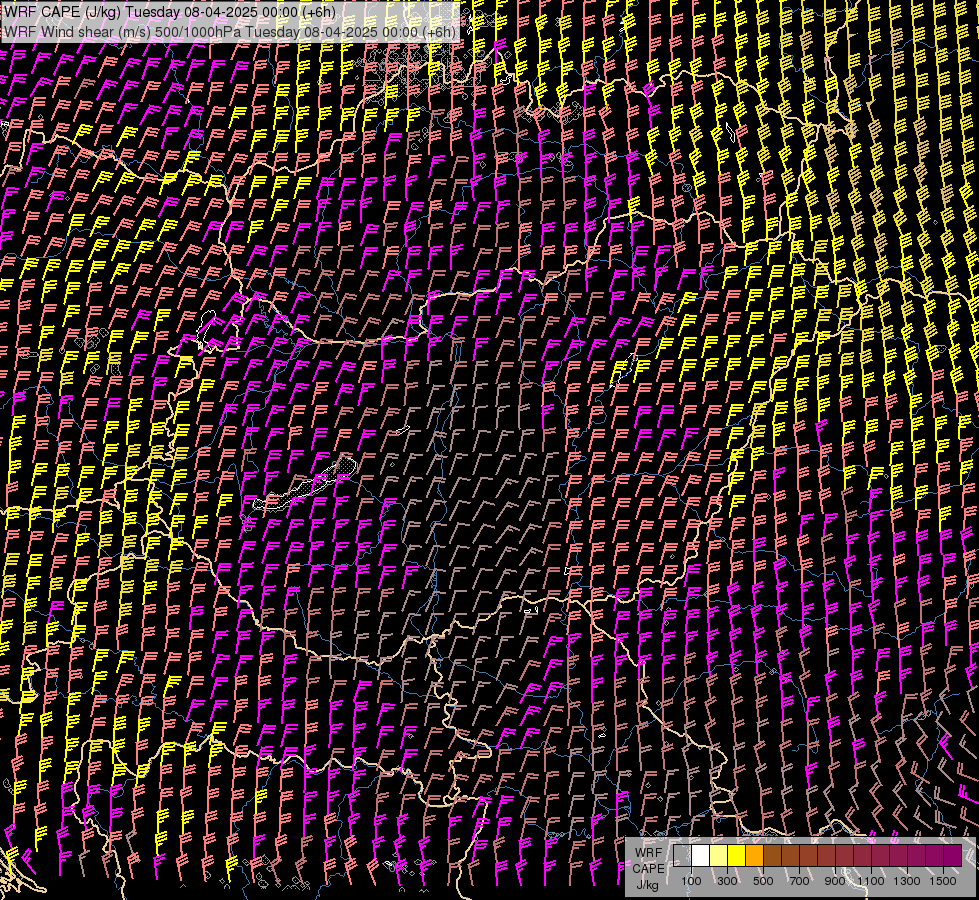
Task: Click the 1100 legend value label
Action: [871, 881]
